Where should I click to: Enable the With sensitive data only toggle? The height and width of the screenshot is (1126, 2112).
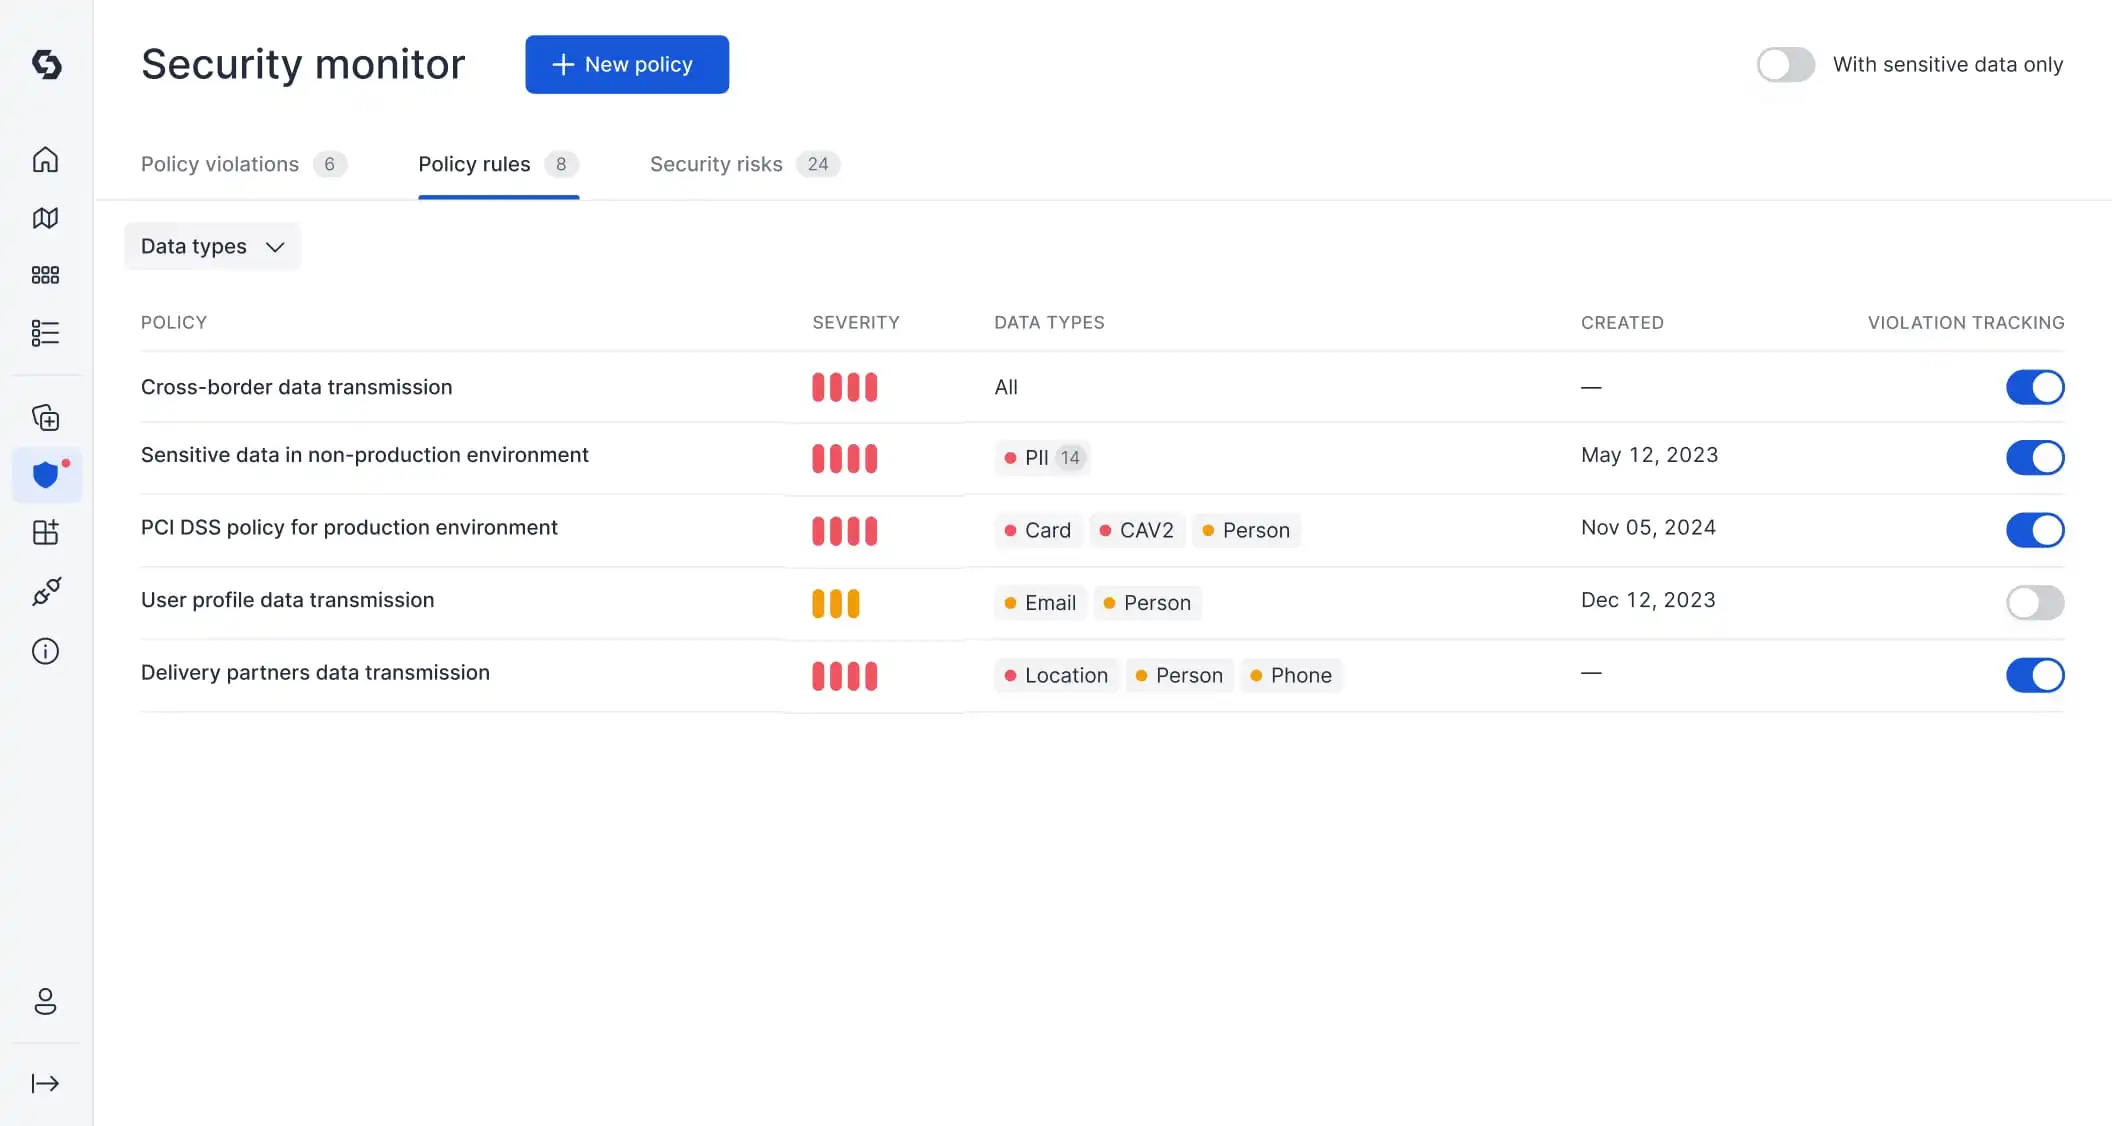1785,64
